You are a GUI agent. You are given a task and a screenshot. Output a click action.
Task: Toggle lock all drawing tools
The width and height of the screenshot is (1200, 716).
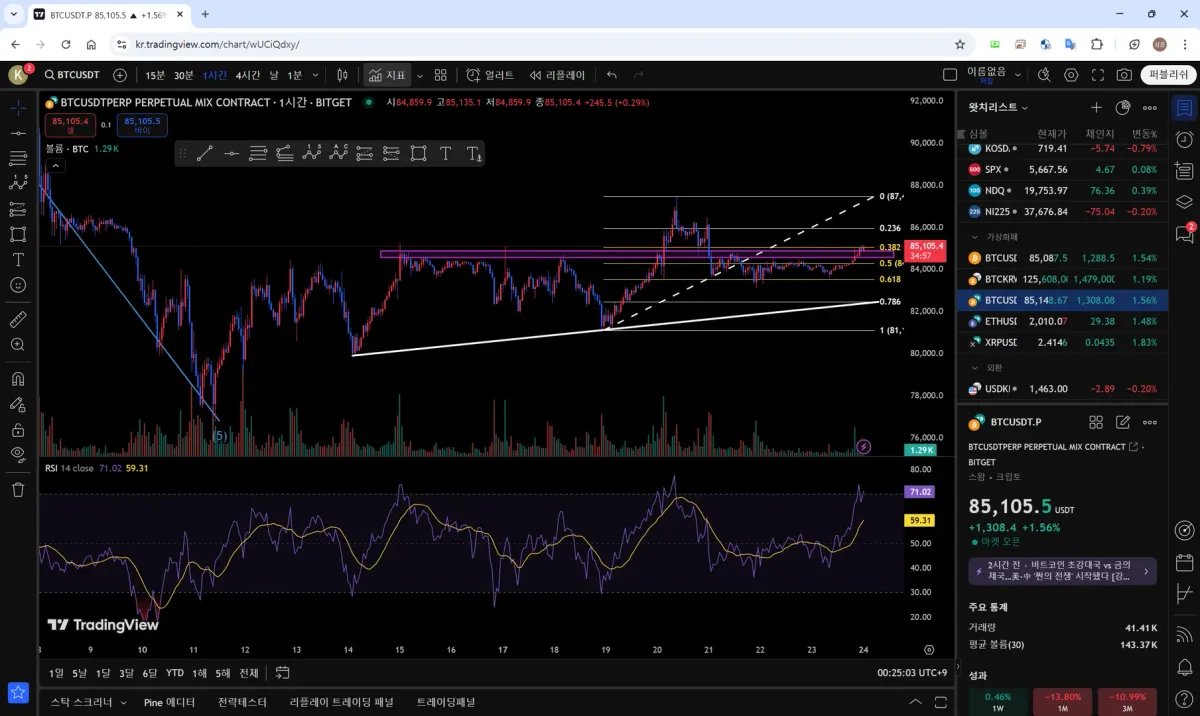[x=18, y=429]
